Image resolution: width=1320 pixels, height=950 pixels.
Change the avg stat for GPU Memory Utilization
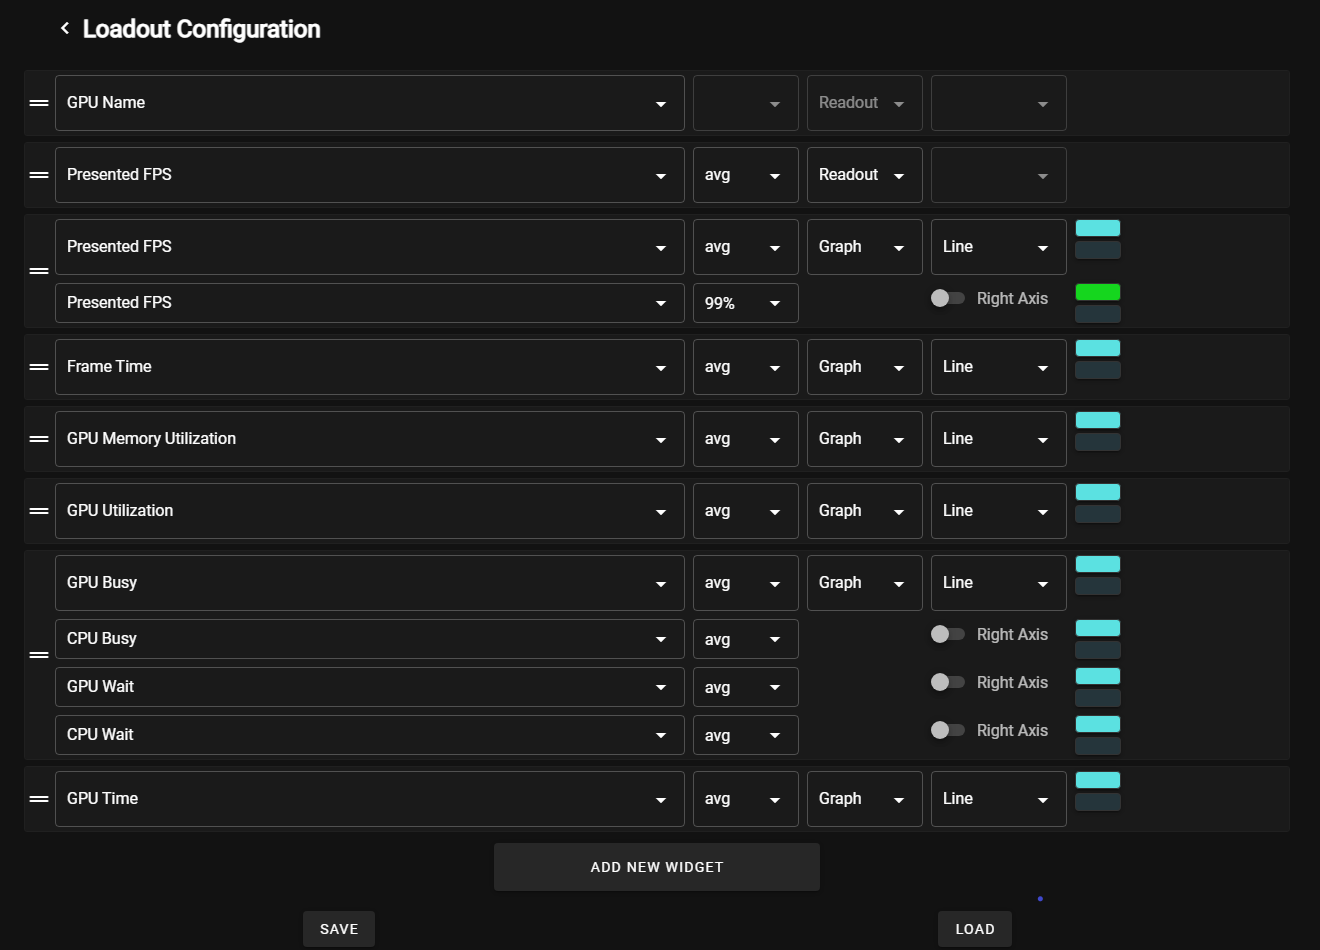(x=746, y=439)
